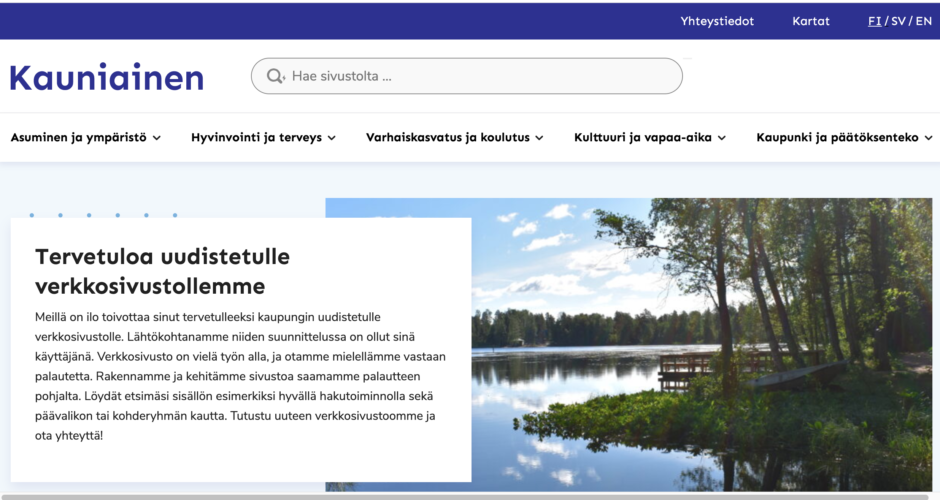Screen dimensions: 940x500
Task: Select FI language
Action: pos(875,21)
